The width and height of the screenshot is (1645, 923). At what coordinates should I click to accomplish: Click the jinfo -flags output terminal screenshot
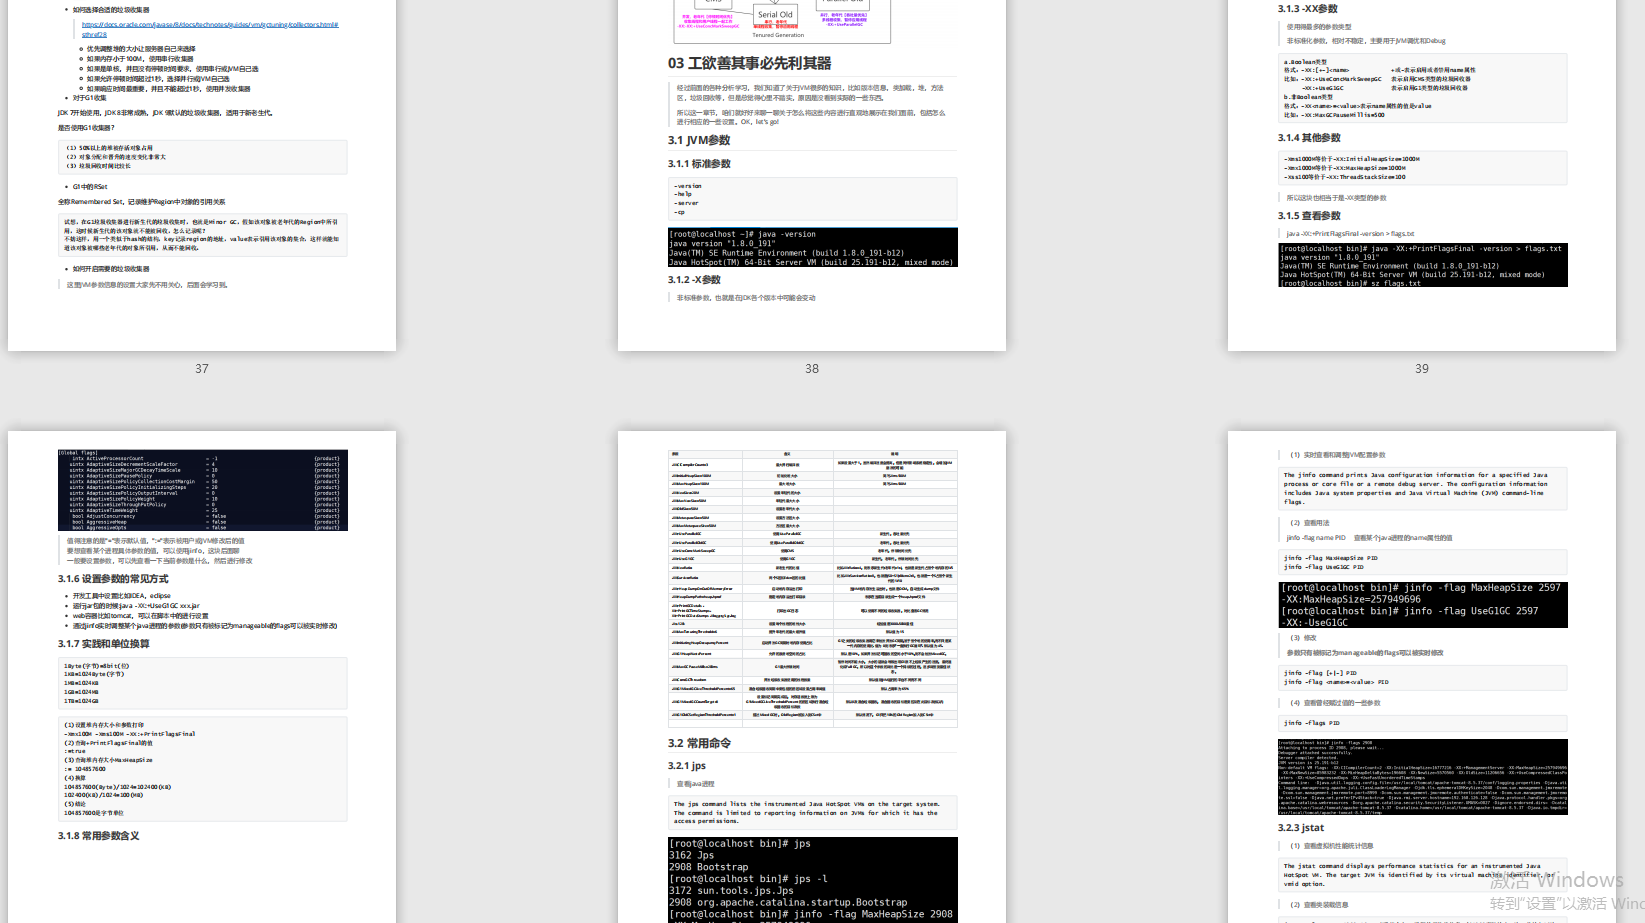tap(1423, 777)
